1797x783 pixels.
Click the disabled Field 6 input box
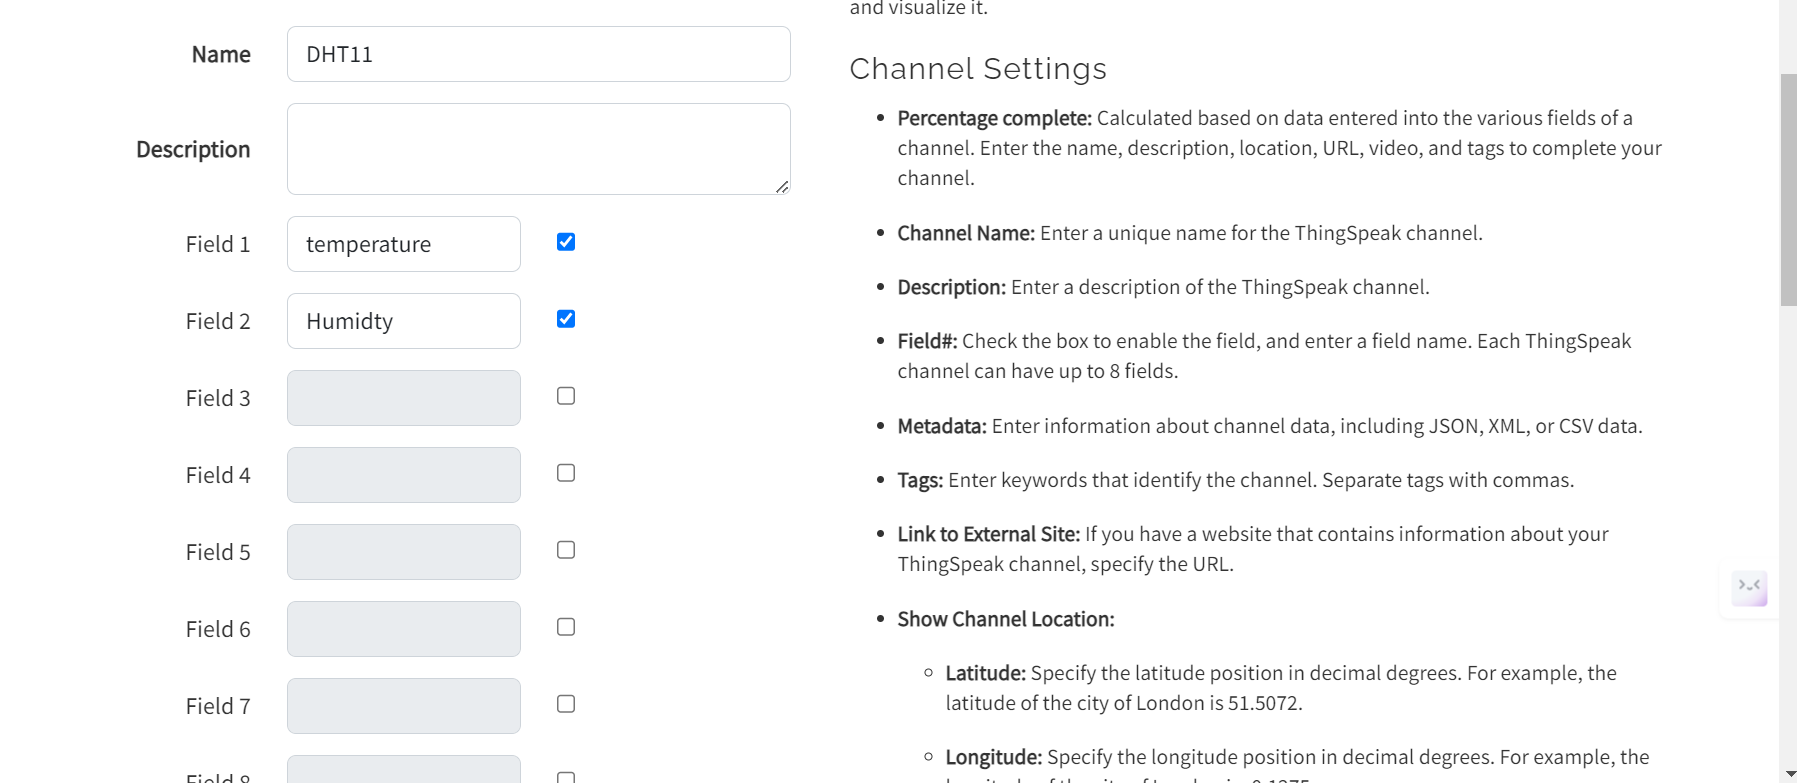click(x=403, y=629)
